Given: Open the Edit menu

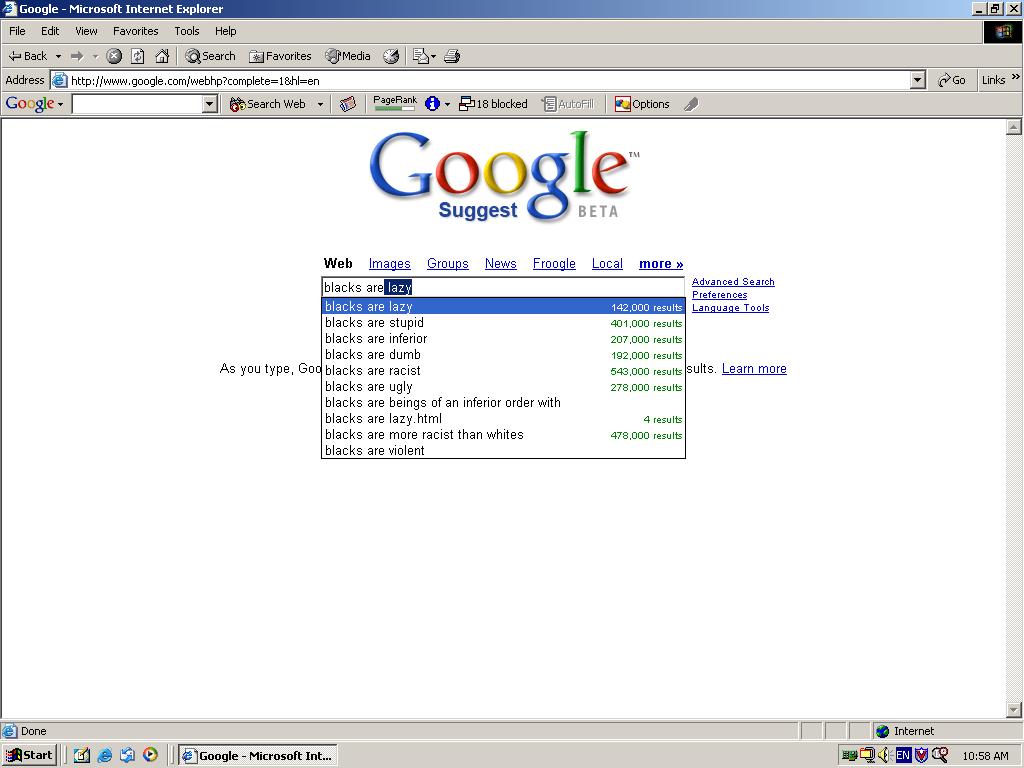Looking at the screenshot, I should click(x=50, y=31).
